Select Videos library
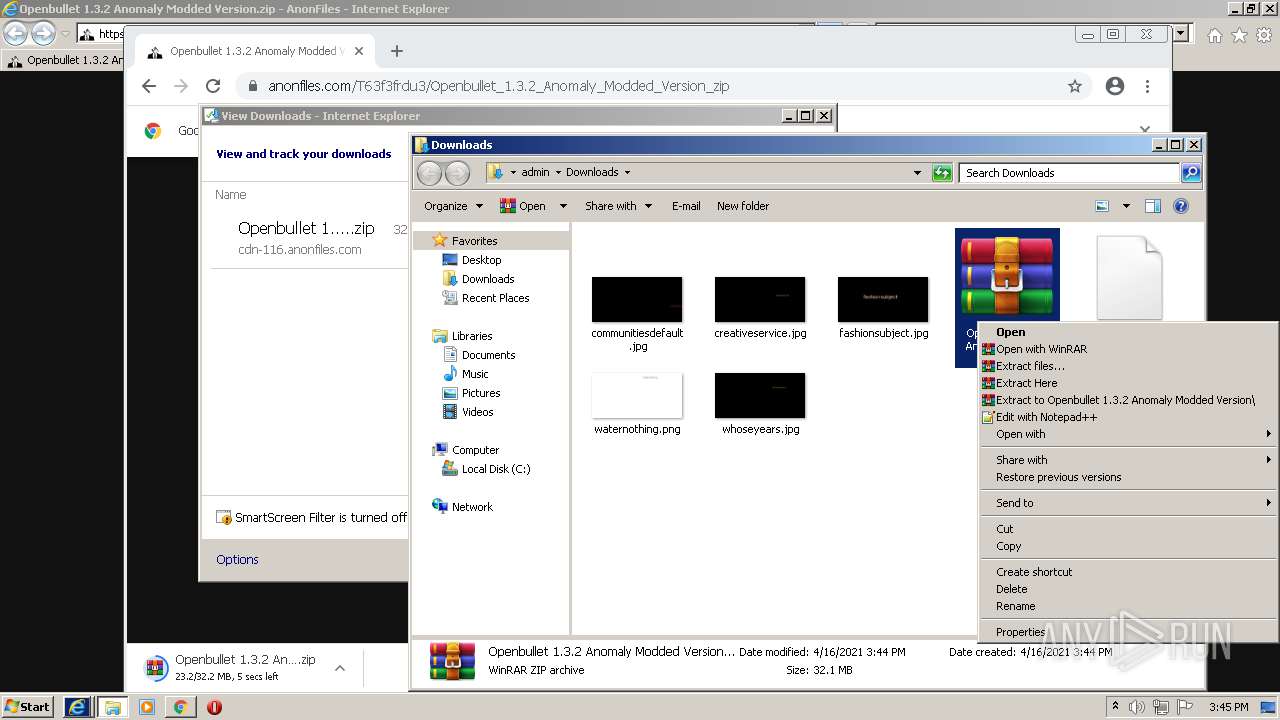This screenshot has width=1280, height=720. (x=477, y=412)
